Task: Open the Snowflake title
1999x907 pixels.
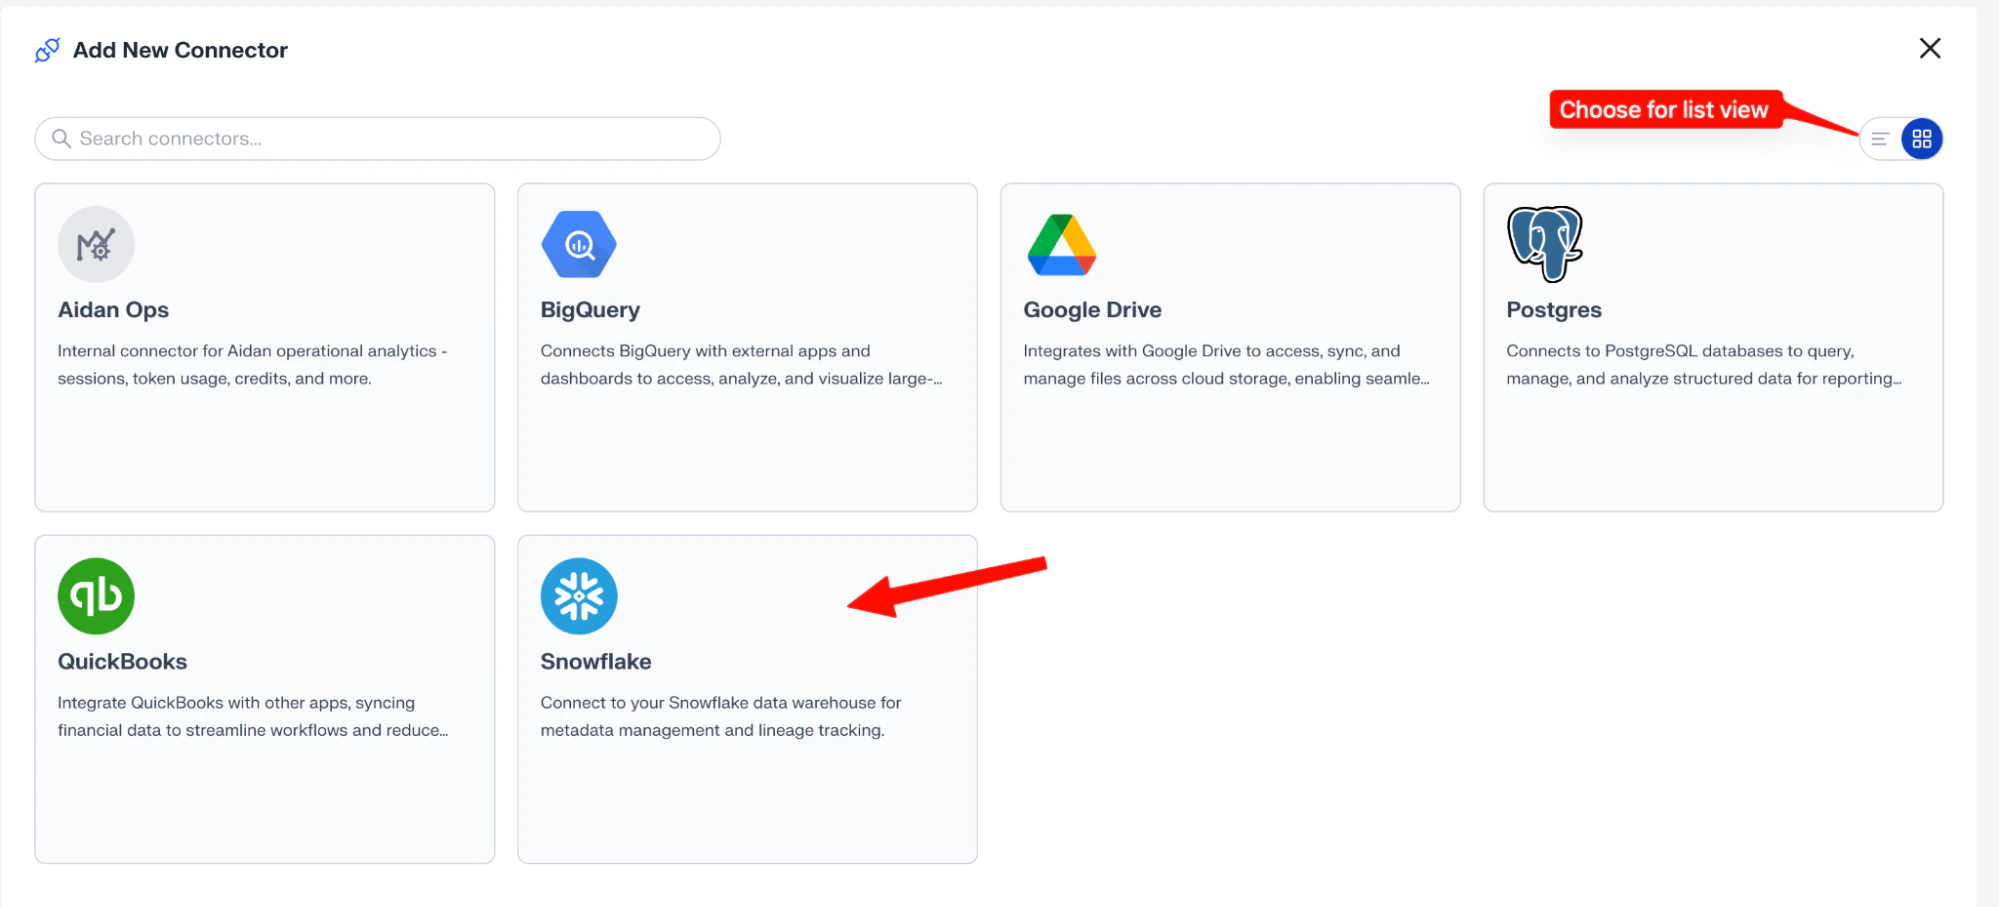Action: [596, 662]
